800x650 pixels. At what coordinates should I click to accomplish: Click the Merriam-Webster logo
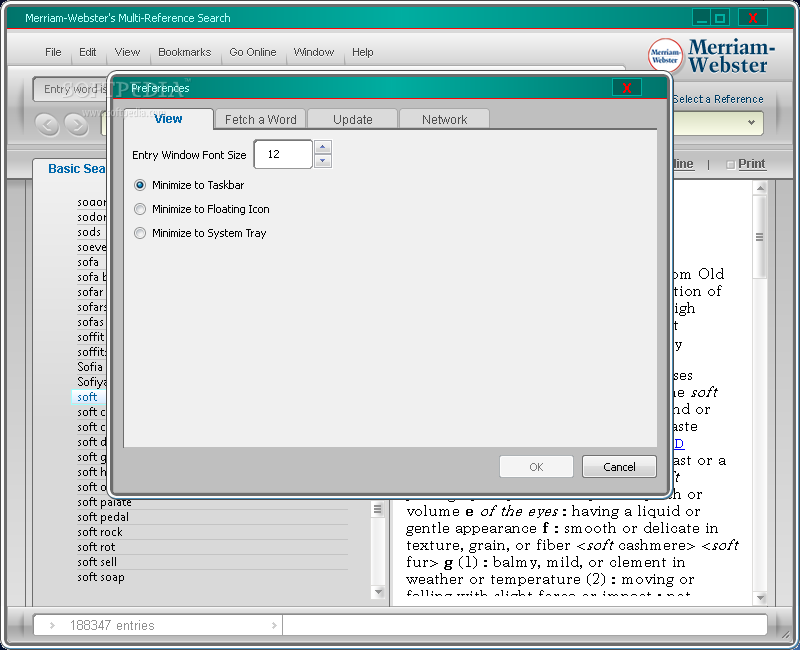(711, 56)
